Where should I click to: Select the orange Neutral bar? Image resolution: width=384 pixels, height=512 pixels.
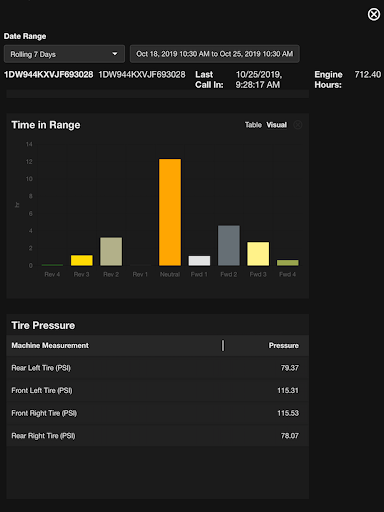pyautogui.click(x=170, y=212)
